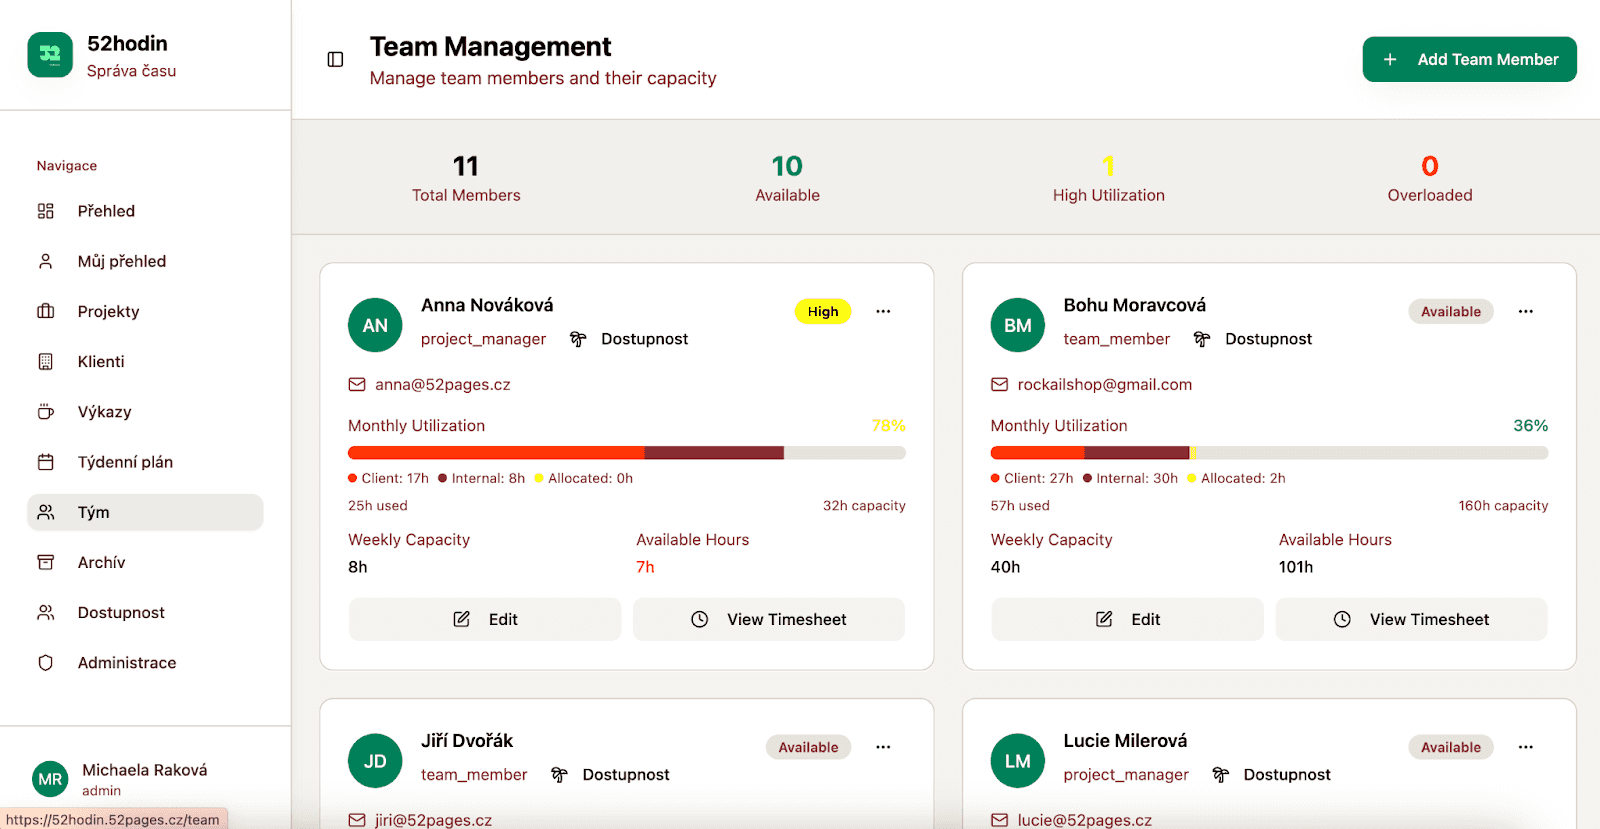View Timesheet for Bohu Moravcová

pyautogui.click(x=1411, y=619)
